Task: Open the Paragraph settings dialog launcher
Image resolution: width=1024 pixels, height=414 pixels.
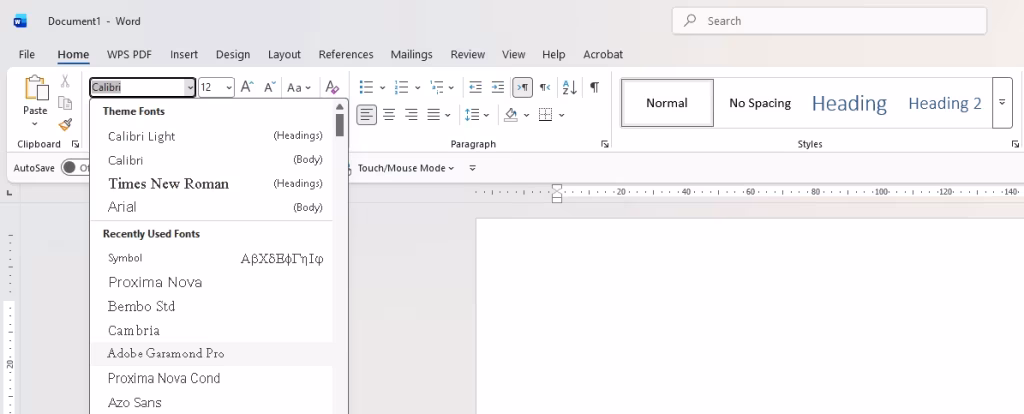Action: [x=605, y=144]
